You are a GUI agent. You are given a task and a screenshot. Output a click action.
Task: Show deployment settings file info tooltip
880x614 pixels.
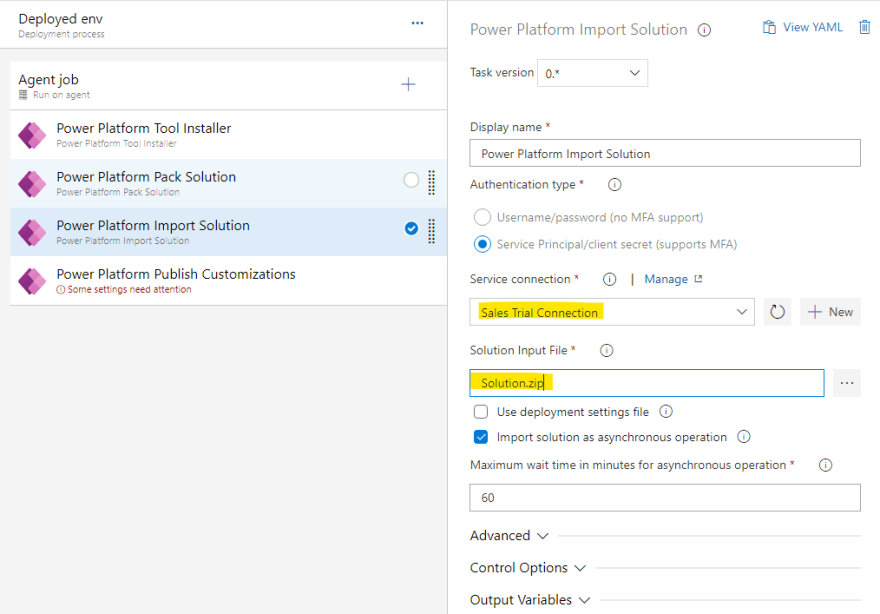[x=666, y=412]
